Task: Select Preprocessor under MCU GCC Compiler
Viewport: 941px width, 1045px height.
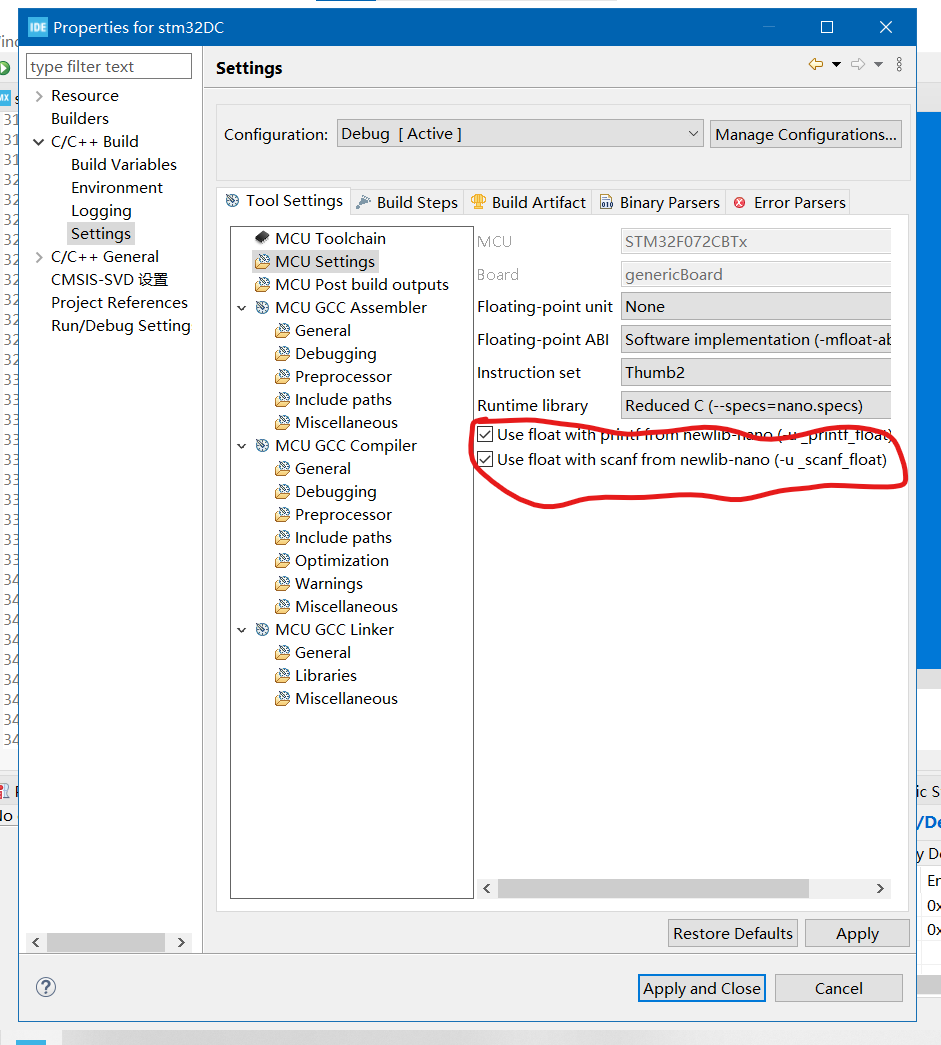Action: click(343, 515)
